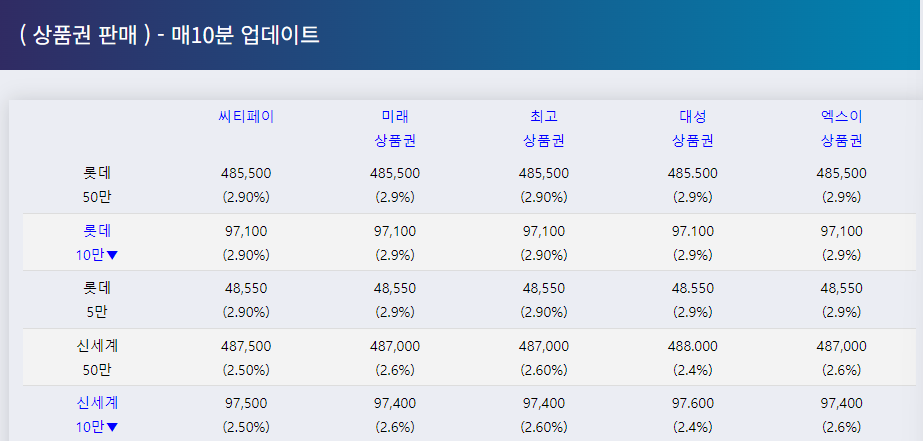Viewport: 923px width, 441px height.
Task: Open the 씨티페이 vendor link
Action: [246, 117]
